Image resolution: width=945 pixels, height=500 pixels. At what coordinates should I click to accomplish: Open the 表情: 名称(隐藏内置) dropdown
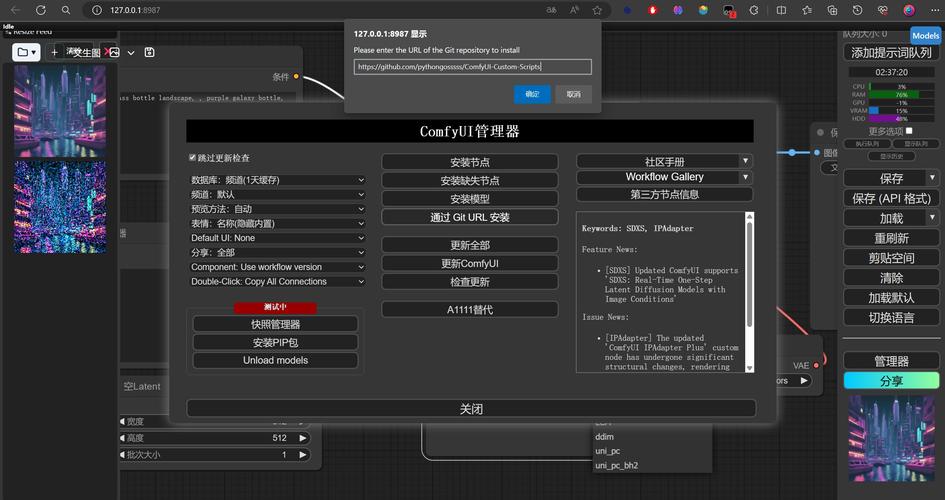(x=277, y=223)
